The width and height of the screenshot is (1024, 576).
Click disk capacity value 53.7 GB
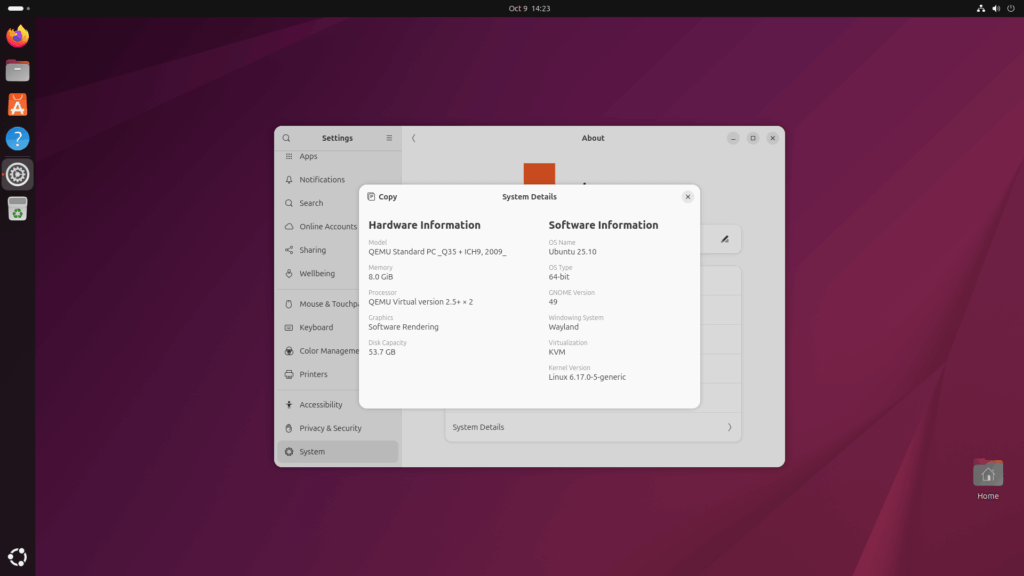click(381, 352)
